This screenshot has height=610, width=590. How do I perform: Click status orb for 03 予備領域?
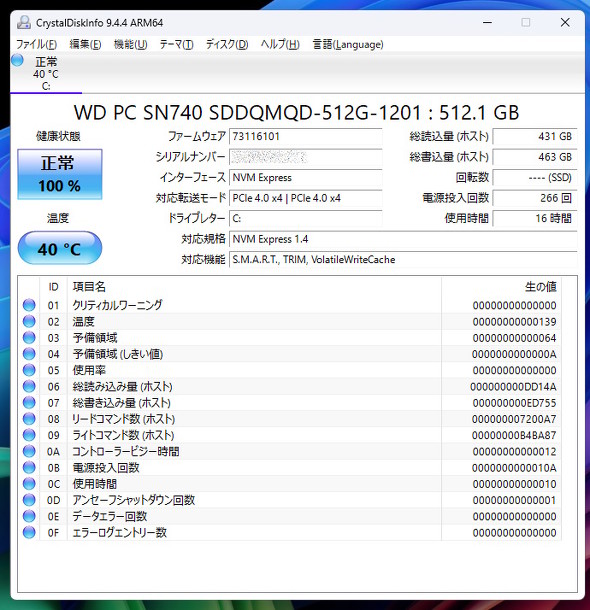29,338
